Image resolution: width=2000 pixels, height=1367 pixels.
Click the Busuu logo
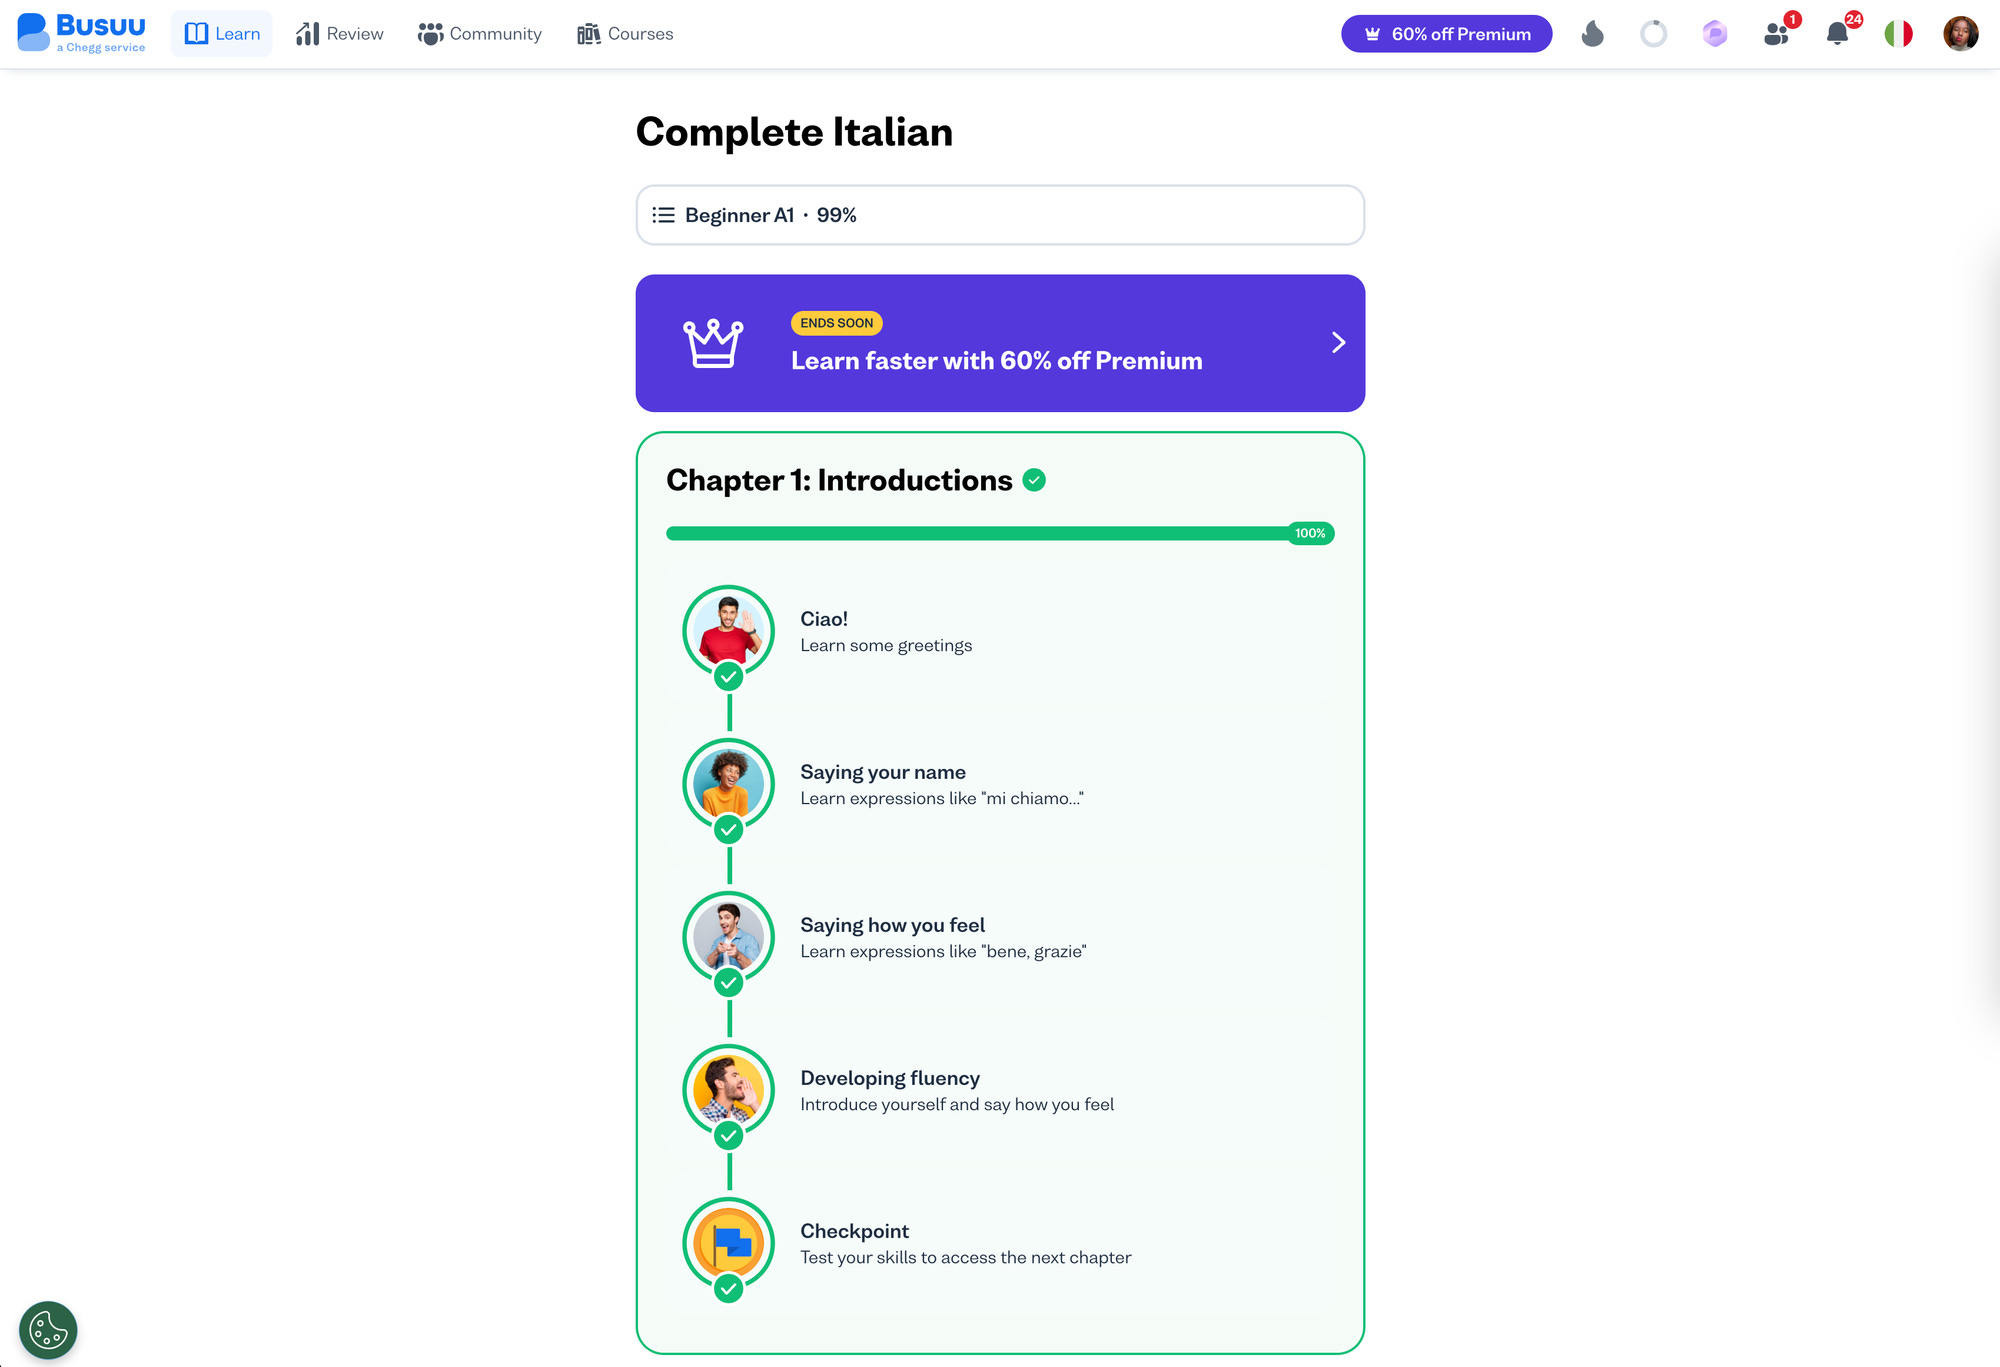click(x=81, y=33)
